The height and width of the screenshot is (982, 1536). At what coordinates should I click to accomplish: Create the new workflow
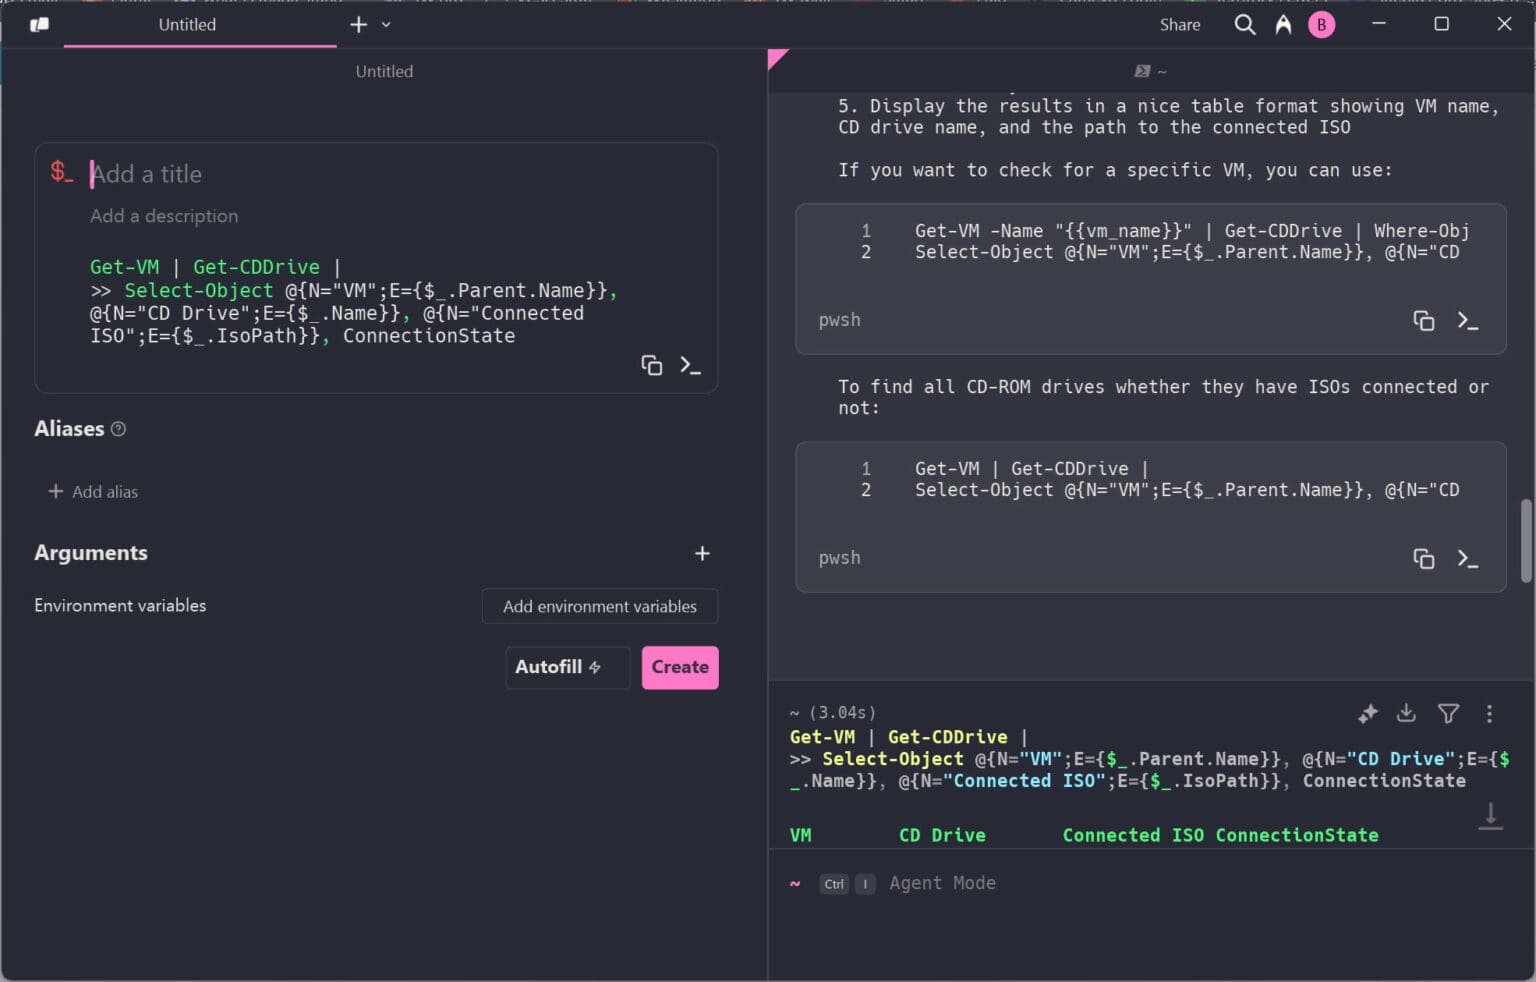(679, 667)
